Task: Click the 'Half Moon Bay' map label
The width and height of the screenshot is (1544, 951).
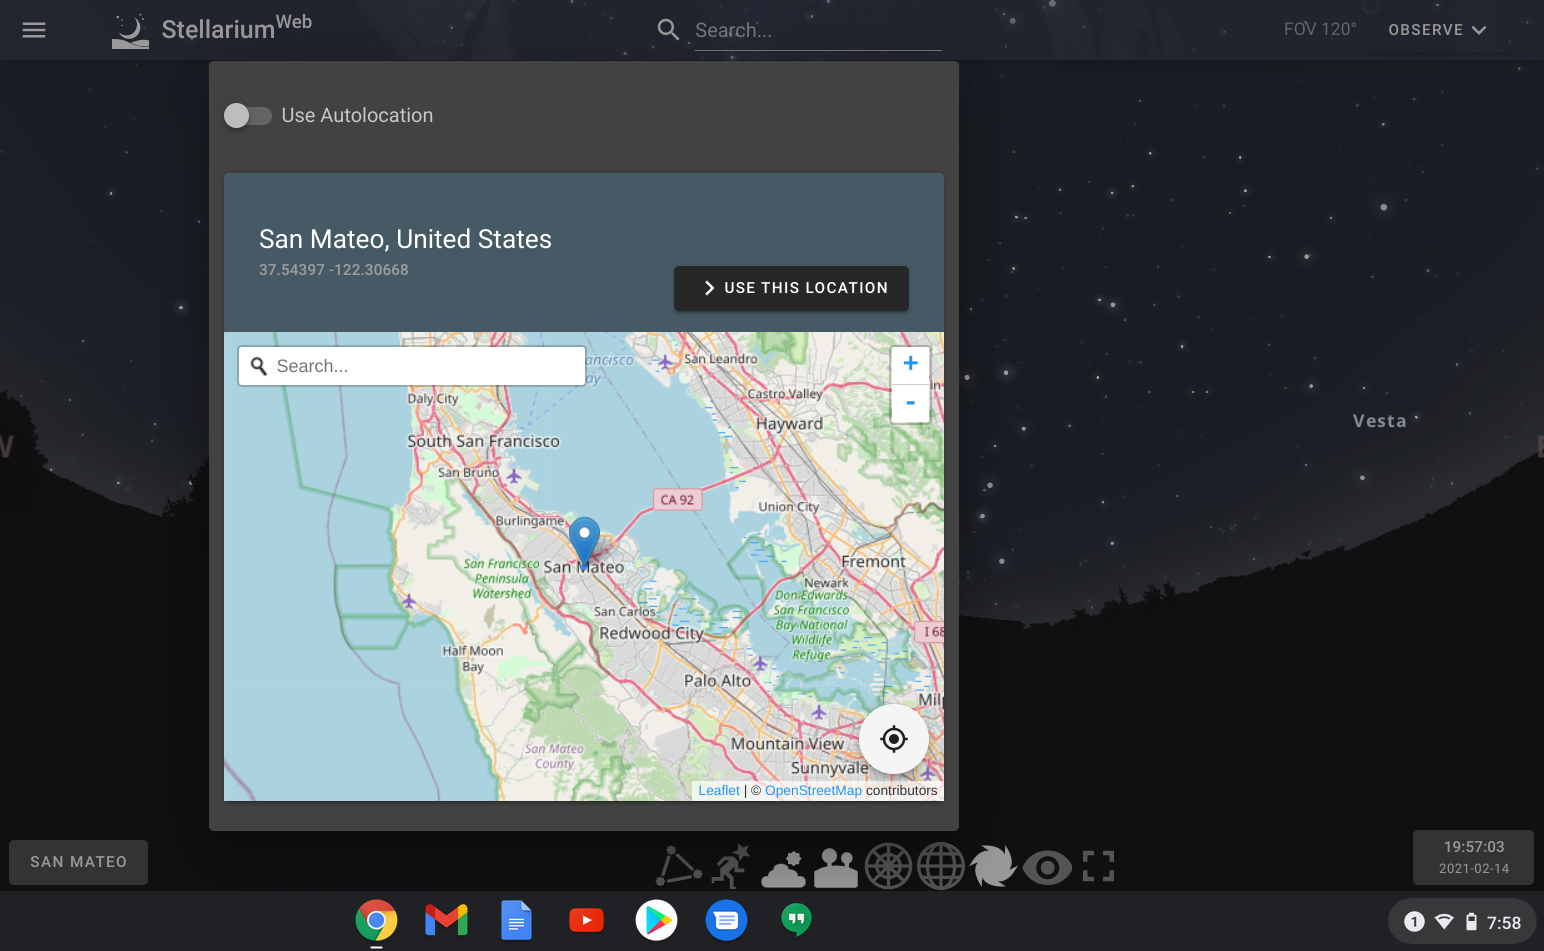Action: (x=473, y=658)
